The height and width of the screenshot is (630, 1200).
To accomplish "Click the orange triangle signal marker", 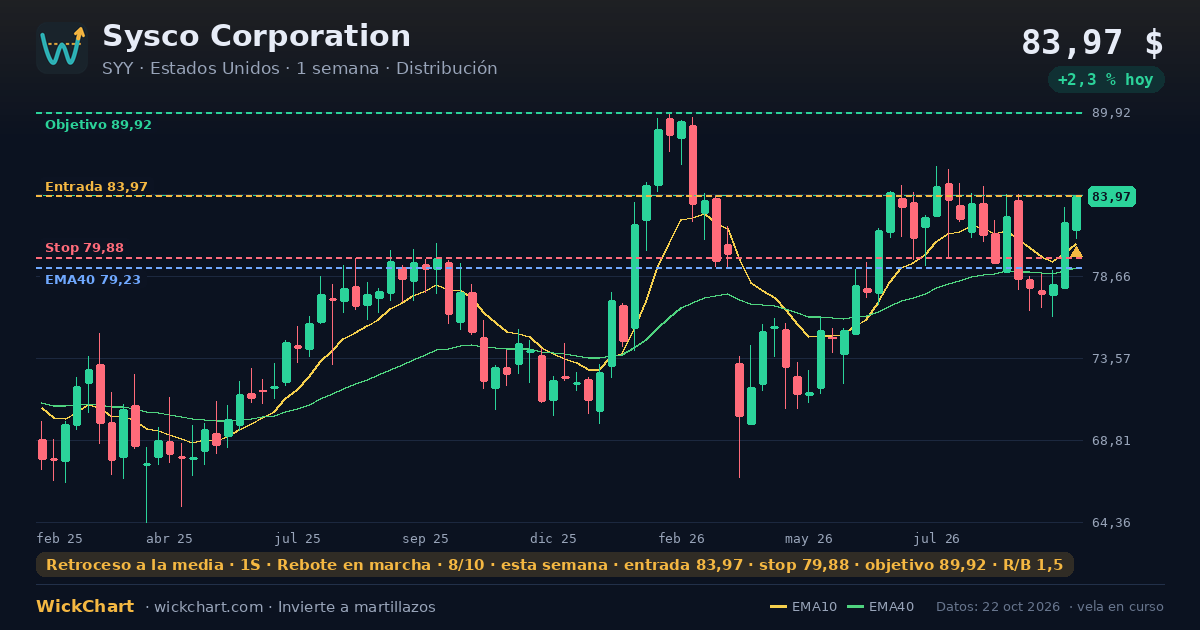I will click(1076, 253).
